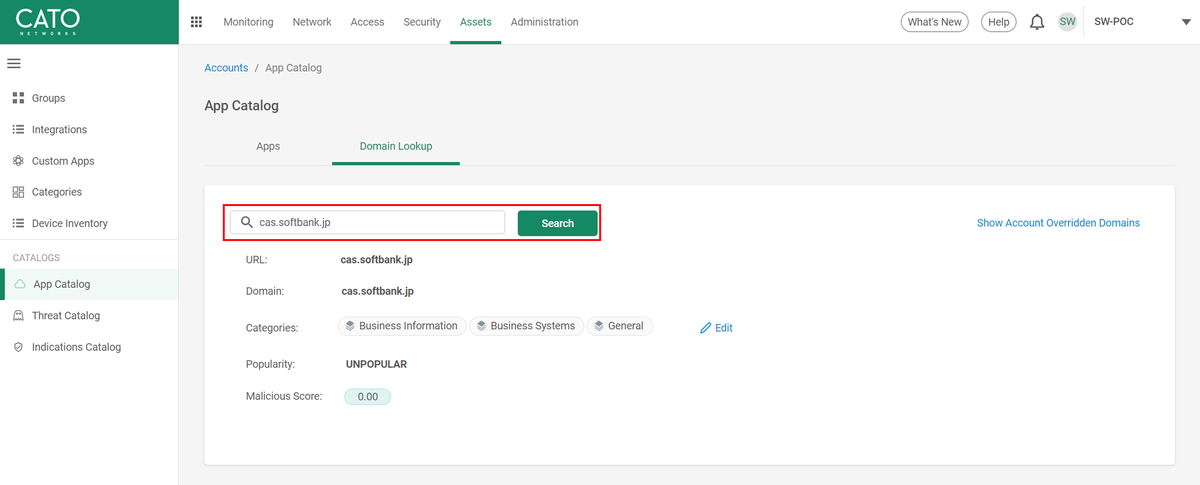This screenshot has height=485, width=1200.
Task: Click the General category layers icon
Action: [599, 326]
